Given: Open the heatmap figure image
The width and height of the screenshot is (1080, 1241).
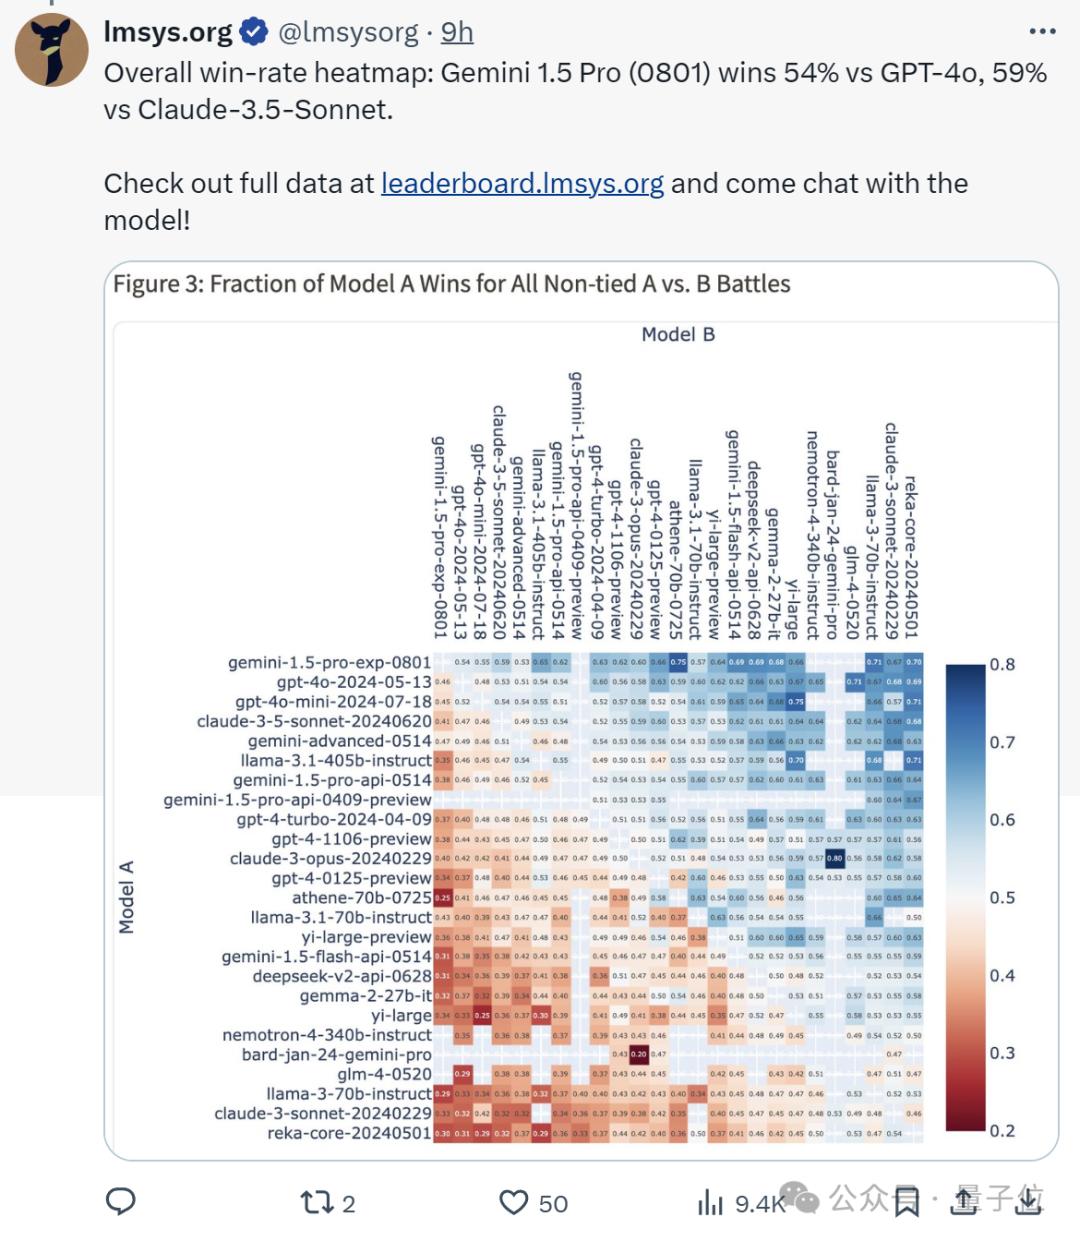Looking at the screenshot, I should [581, 710].
